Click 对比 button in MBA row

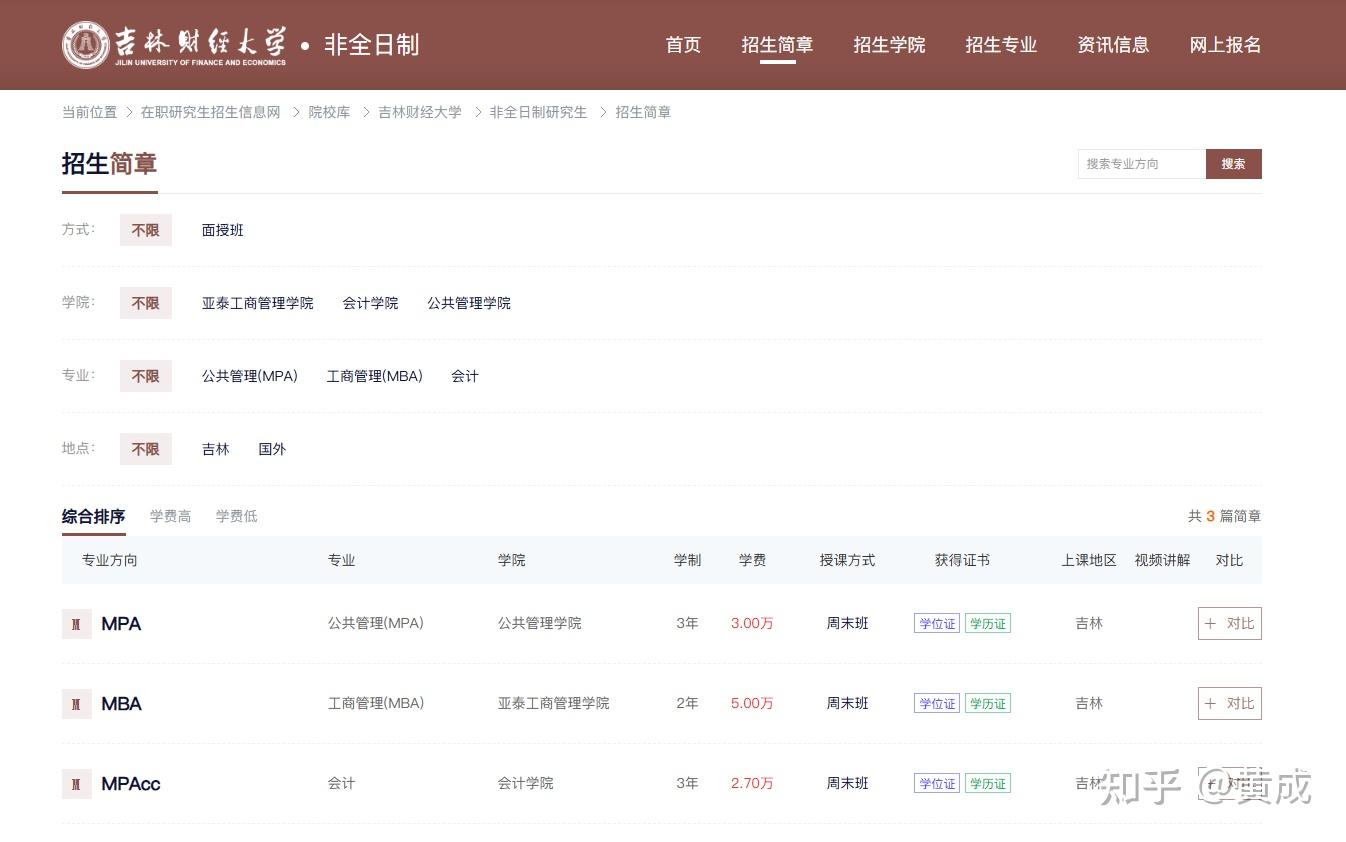(1230, 703)
